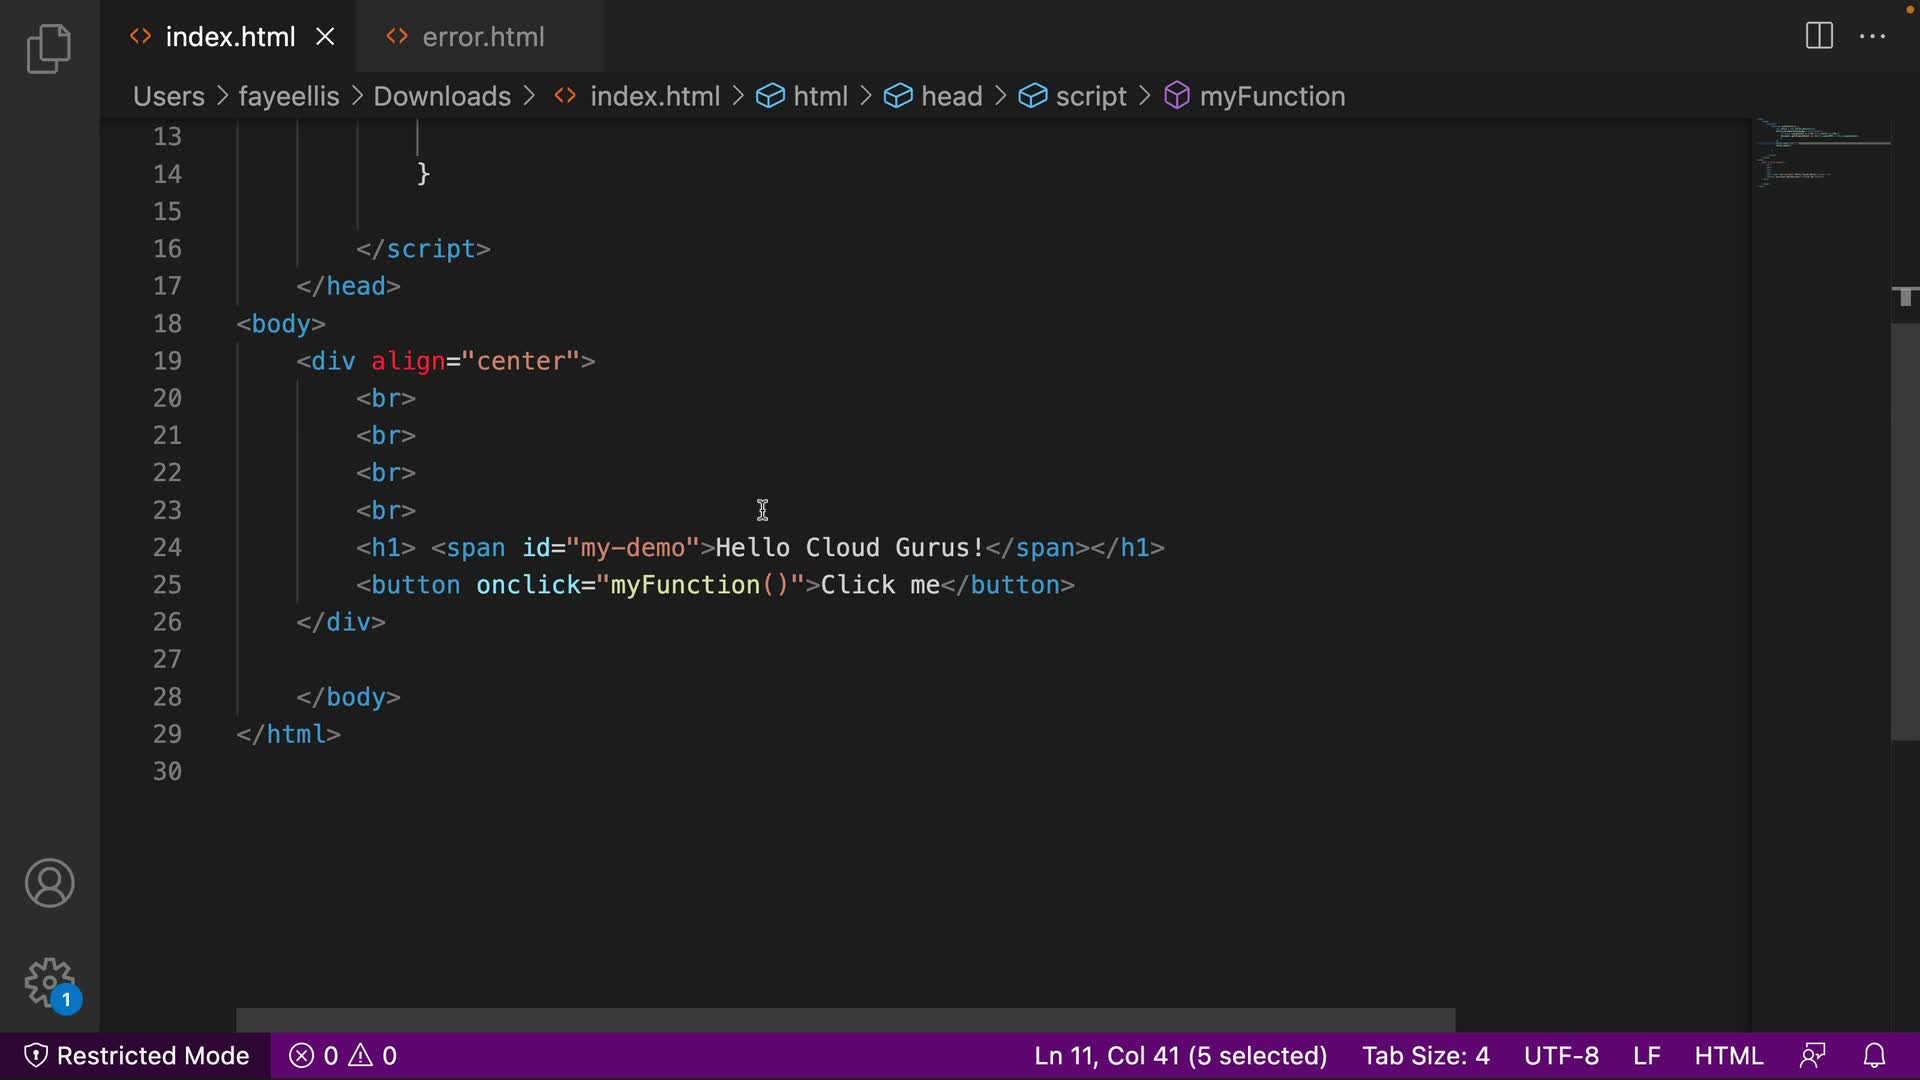Click the notifications bell icon
This screenshot has width=1920, height=1080.
(1874, 1056)
